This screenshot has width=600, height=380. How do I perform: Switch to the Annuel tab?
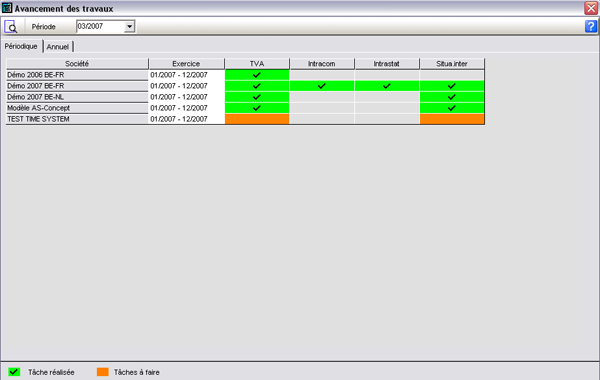tap(58, 47)
